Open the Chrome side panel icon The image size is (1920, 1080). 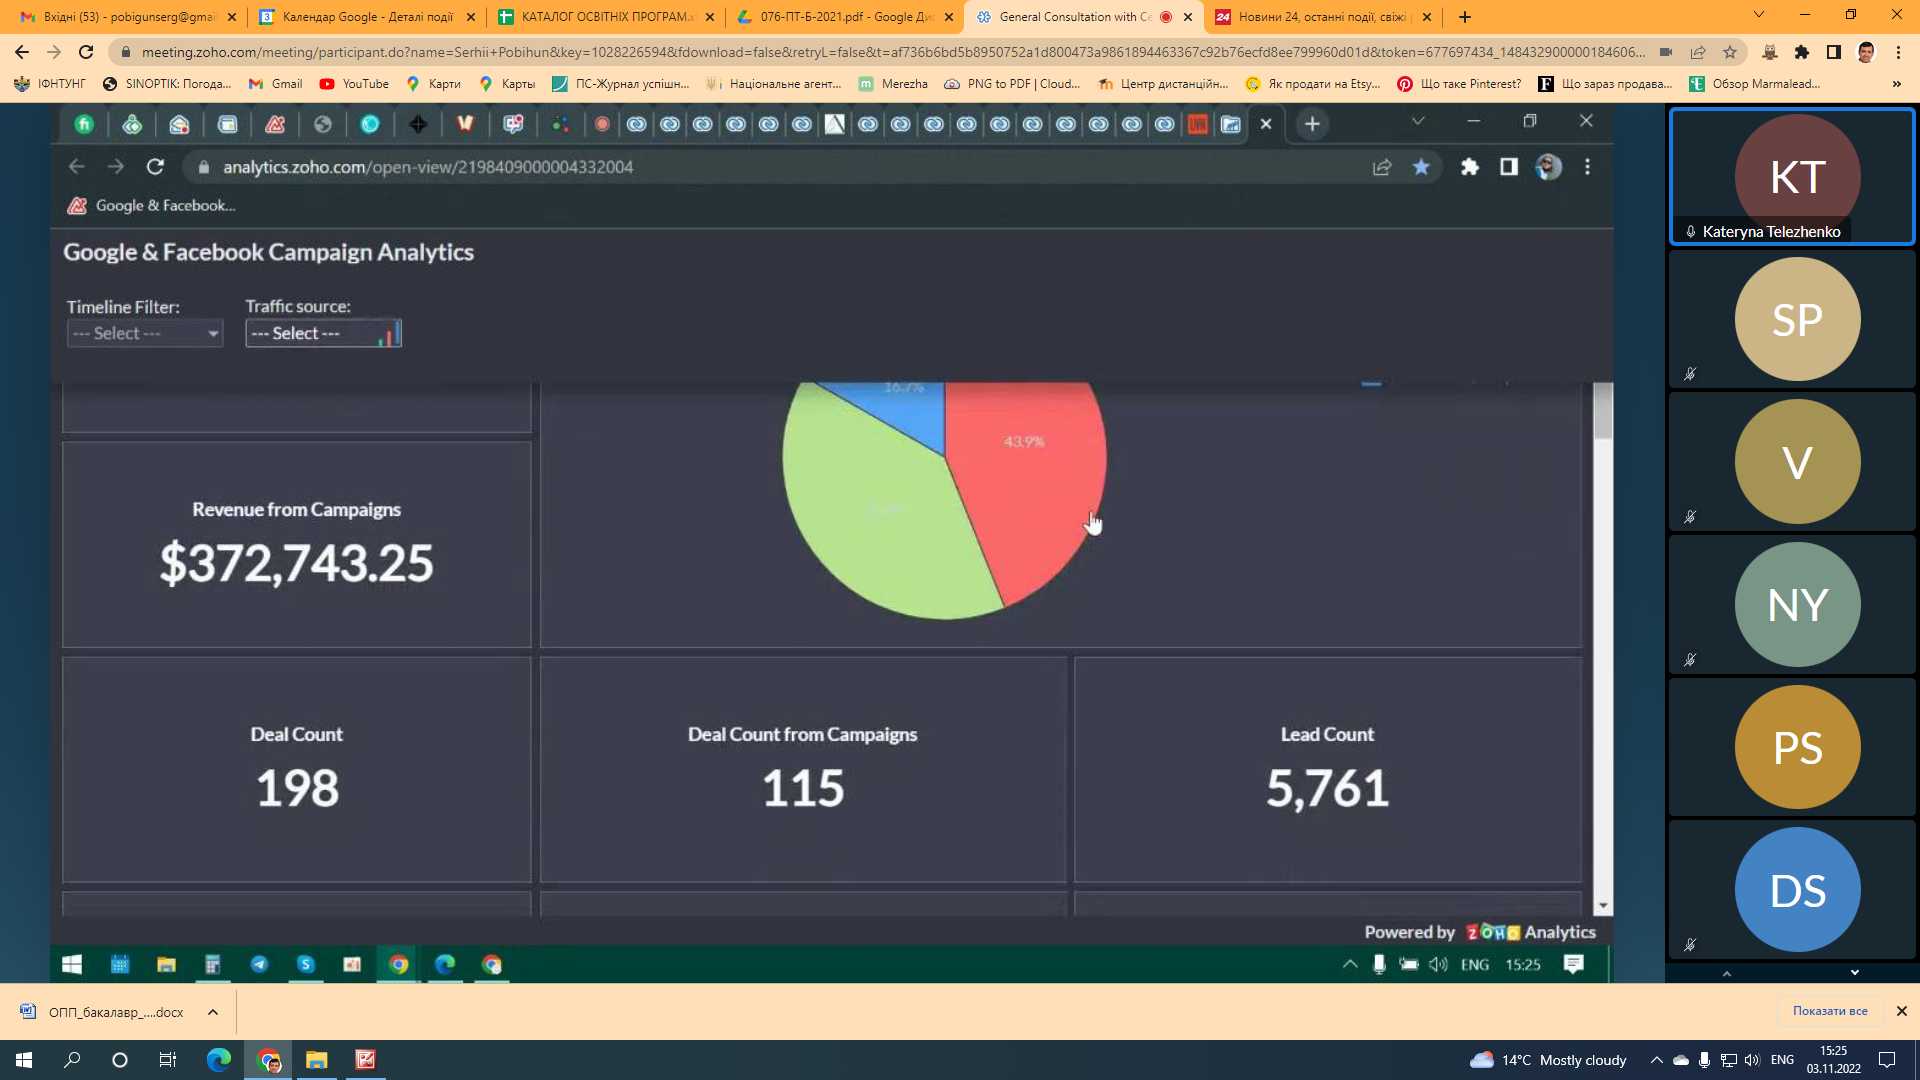tap(1834, 52)
